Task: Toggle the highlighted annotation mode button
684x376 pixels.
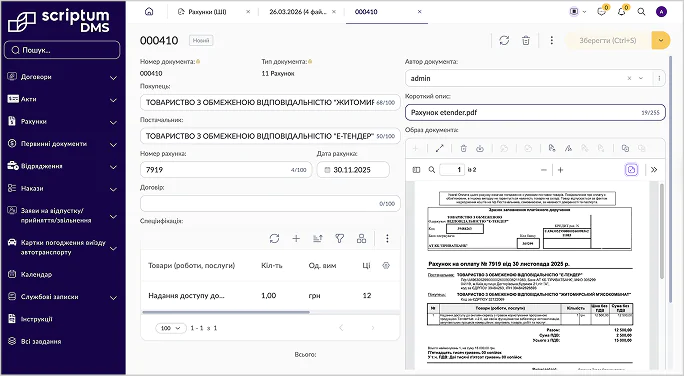Action: click(x=632, y=170)
